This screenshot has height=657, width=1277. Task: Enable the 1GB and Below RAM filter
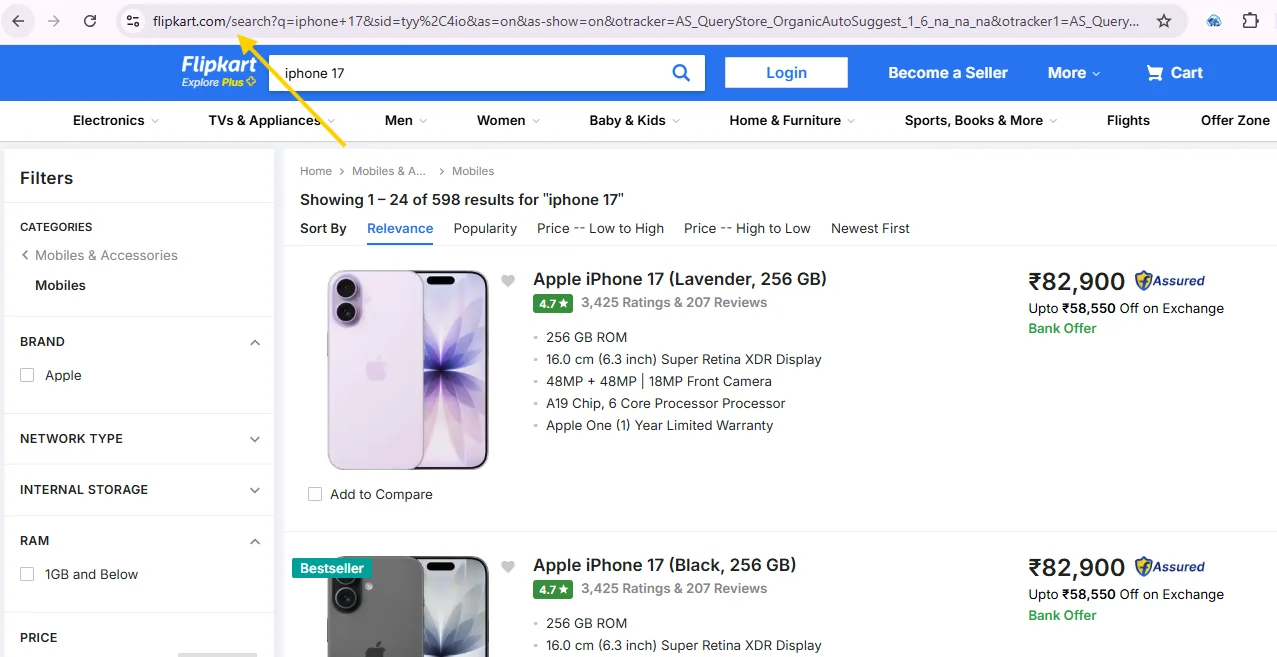(x=27, y=574)
